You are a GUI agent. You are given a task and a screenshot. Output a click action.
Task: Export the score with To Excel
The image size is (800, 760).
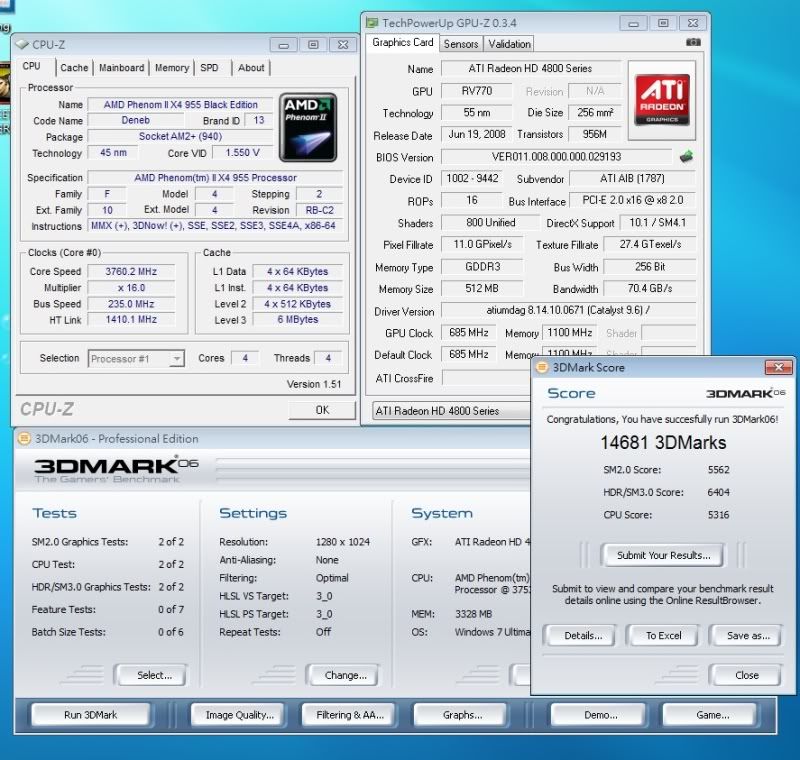tap(663, 636)
